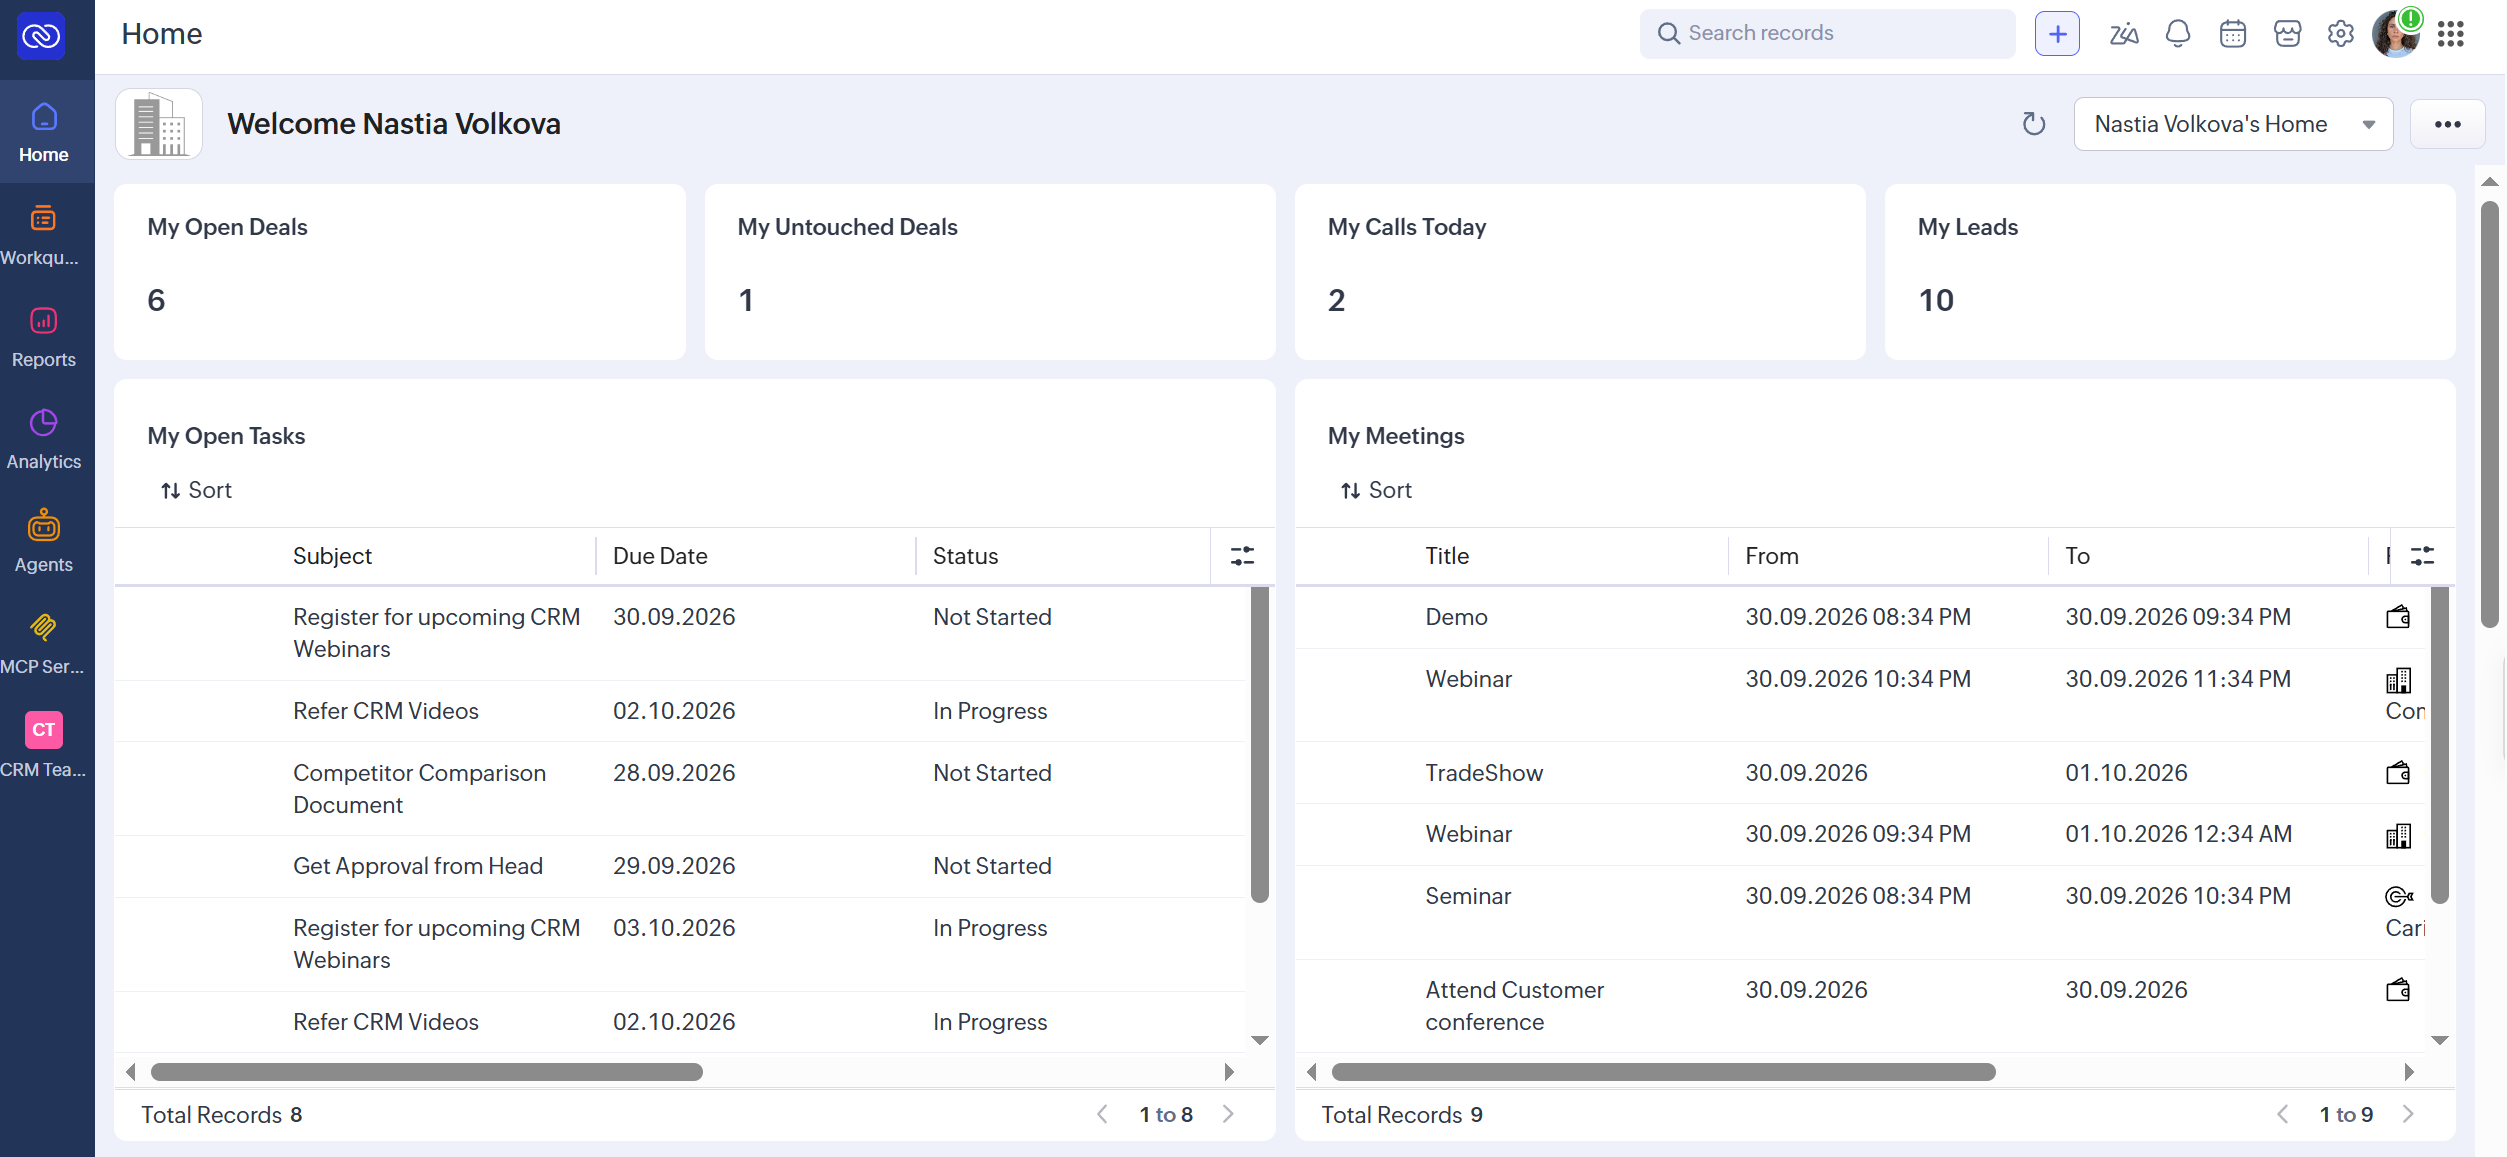Open column settings for My Meetings
Viewport: 2507px width, 1157px height.
2422,556
